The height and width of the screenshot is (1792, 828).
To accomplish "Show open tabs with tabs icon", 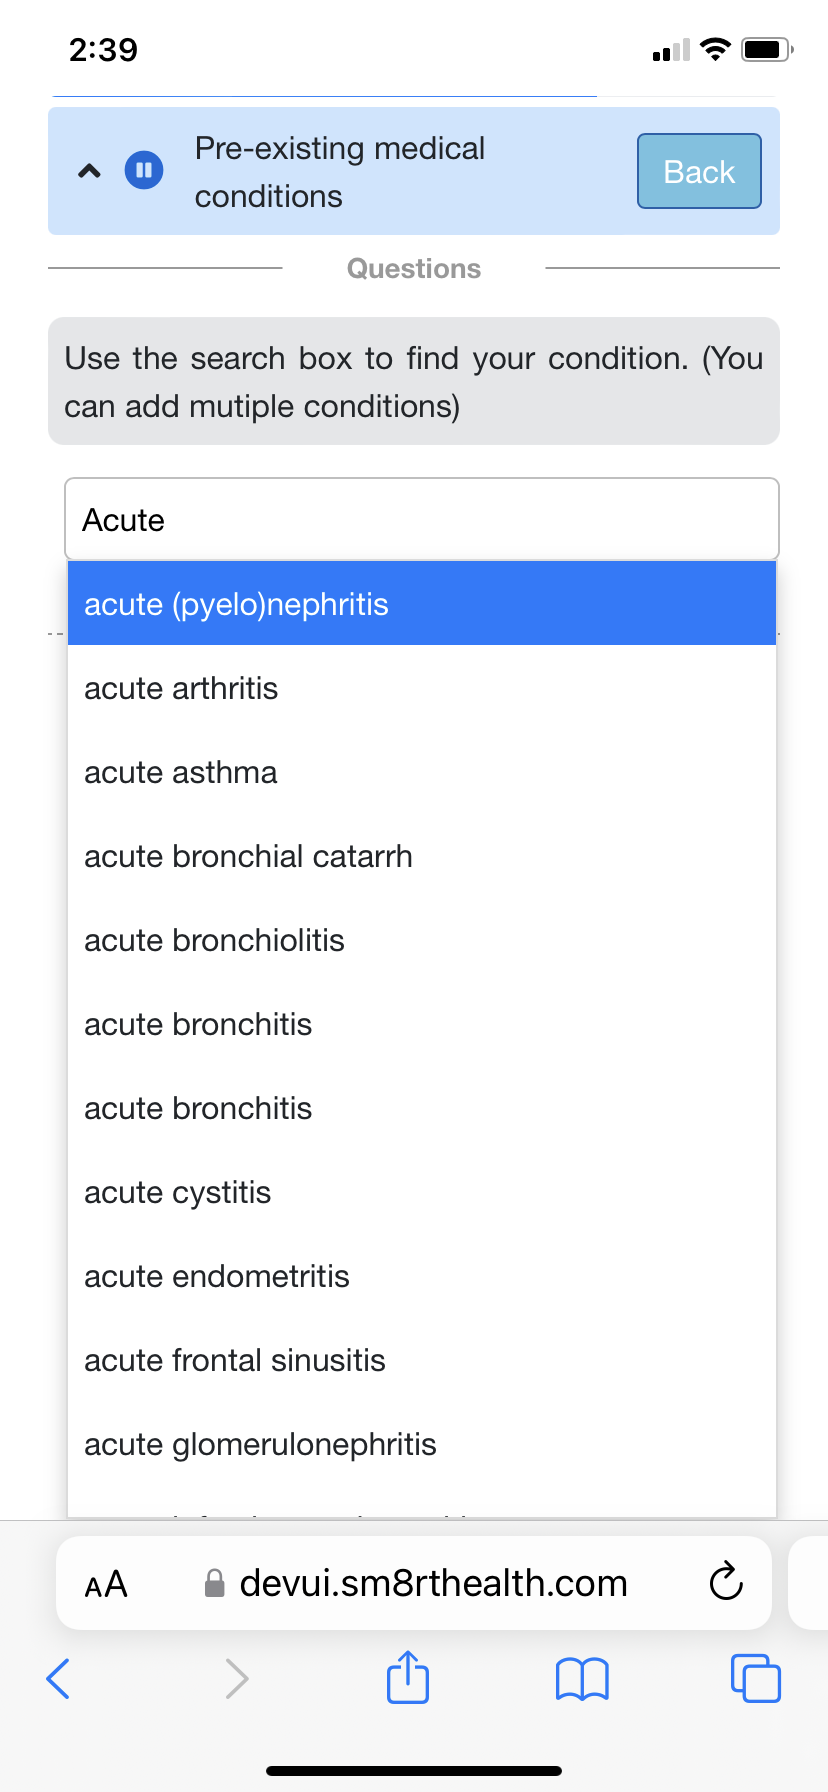I will (x=756, y=1678).
